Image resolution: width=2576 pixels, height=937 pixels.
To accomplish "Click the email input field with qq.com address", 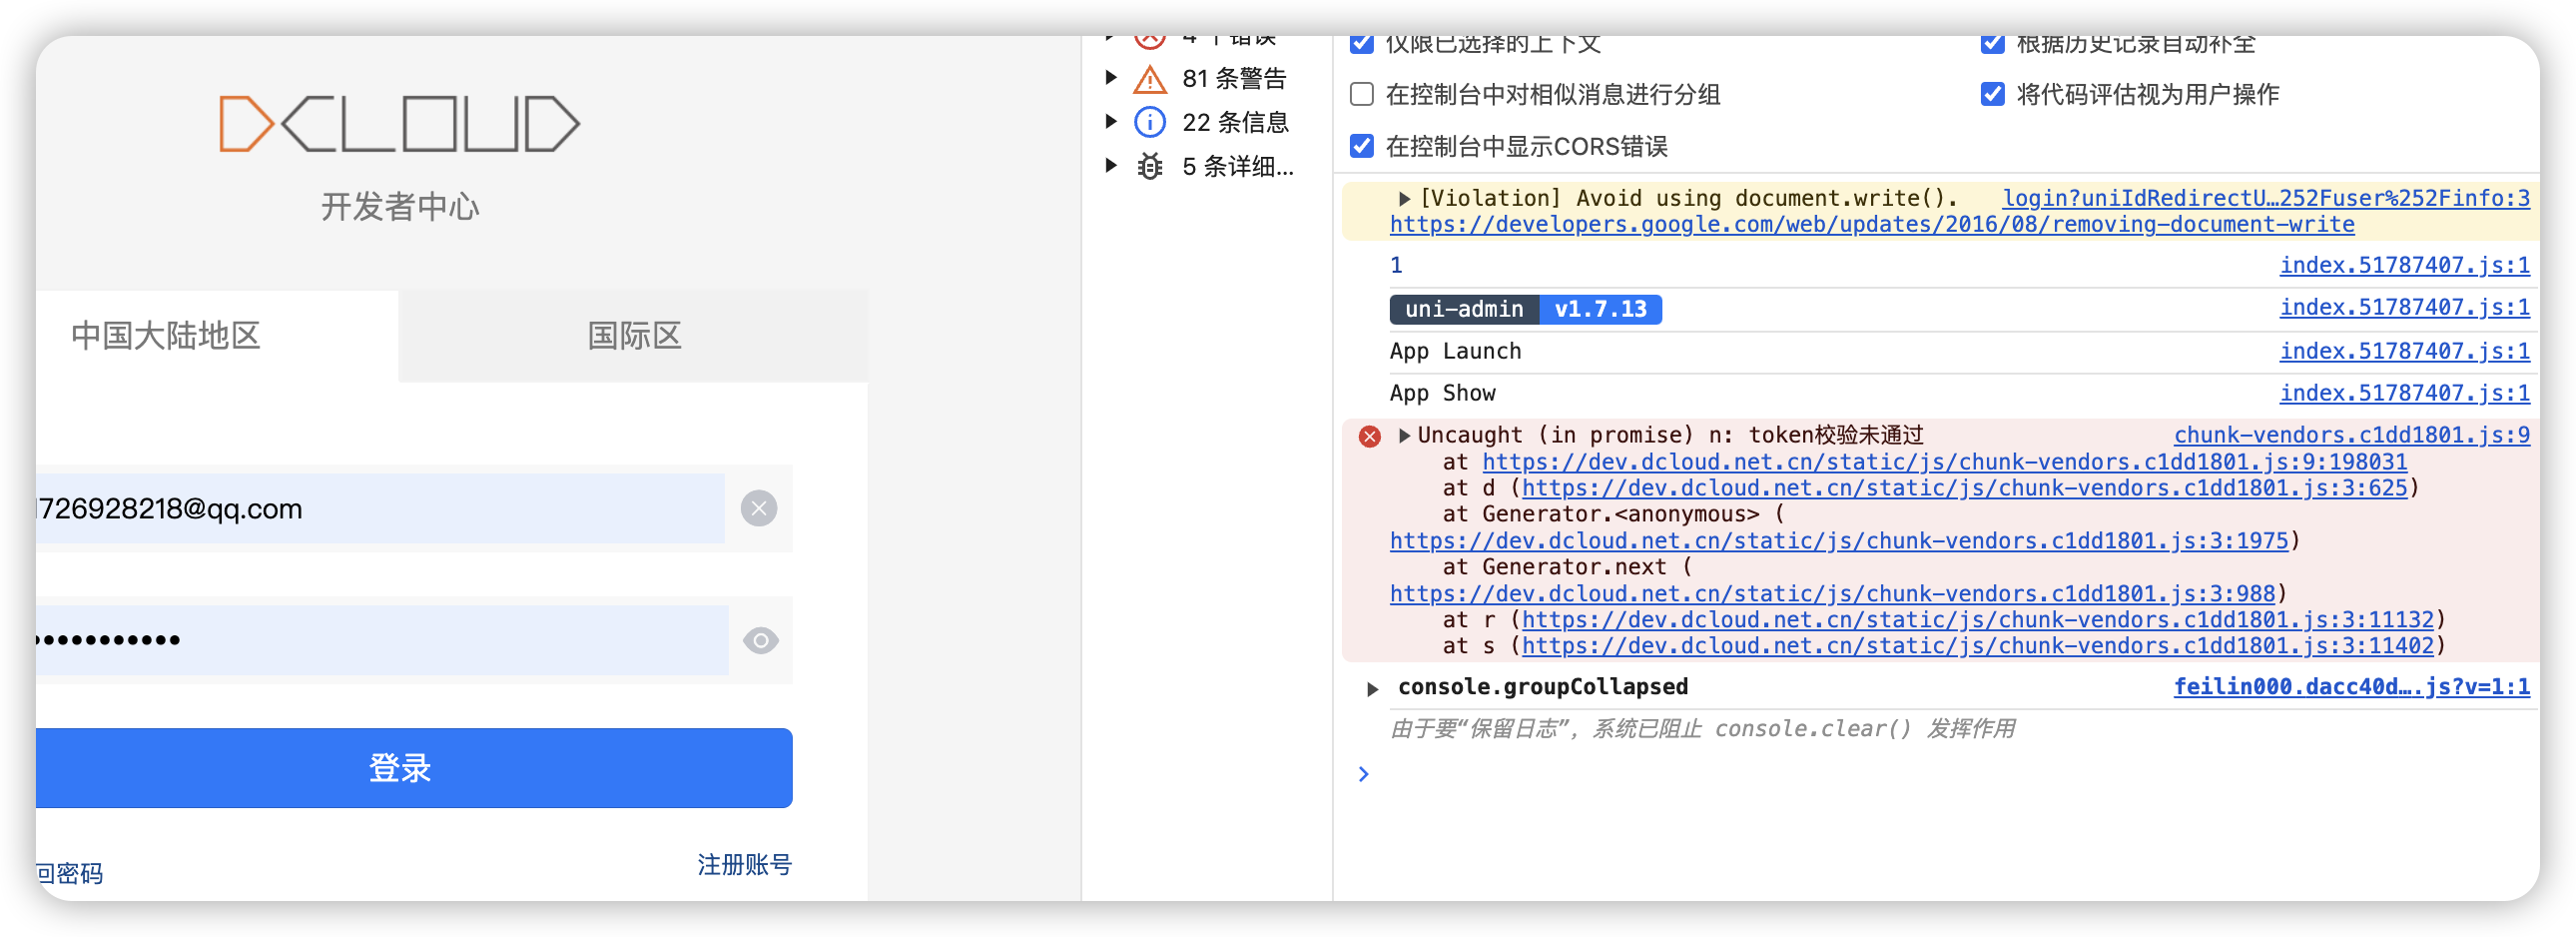I will point(380,508).
